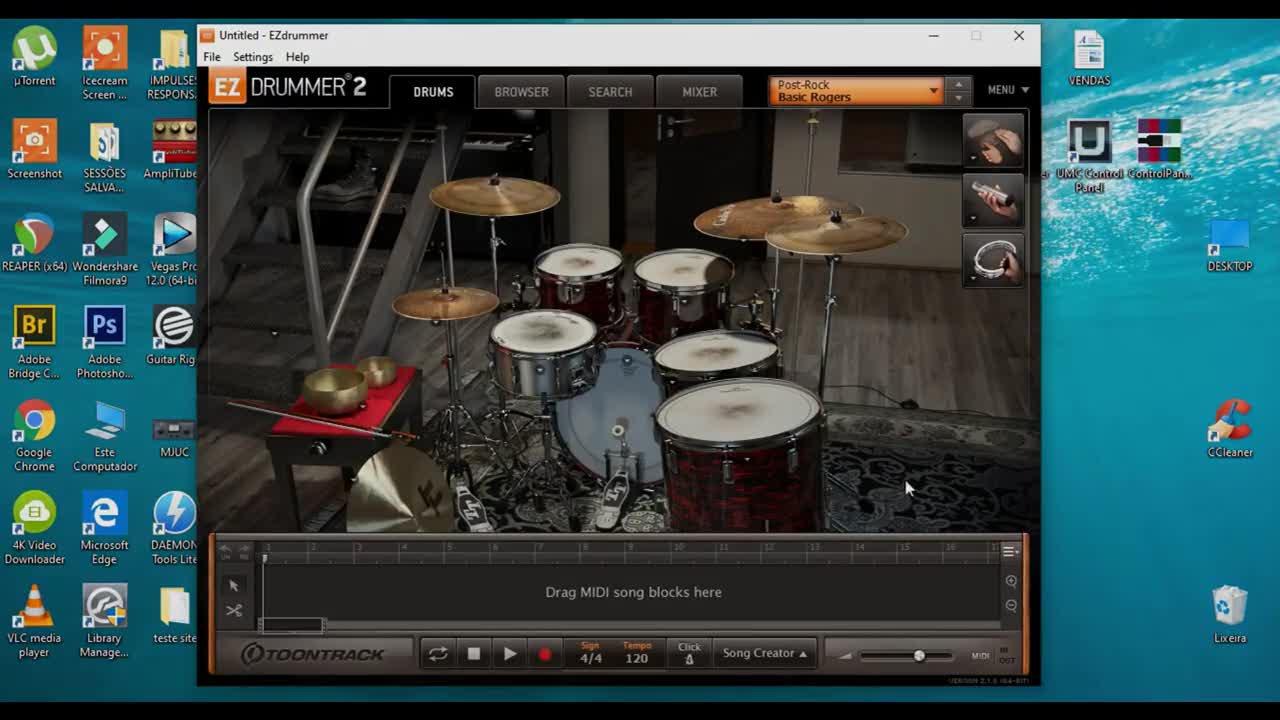Click the Toontrack logo
The image size is (1280, 720).
point(313,654)
